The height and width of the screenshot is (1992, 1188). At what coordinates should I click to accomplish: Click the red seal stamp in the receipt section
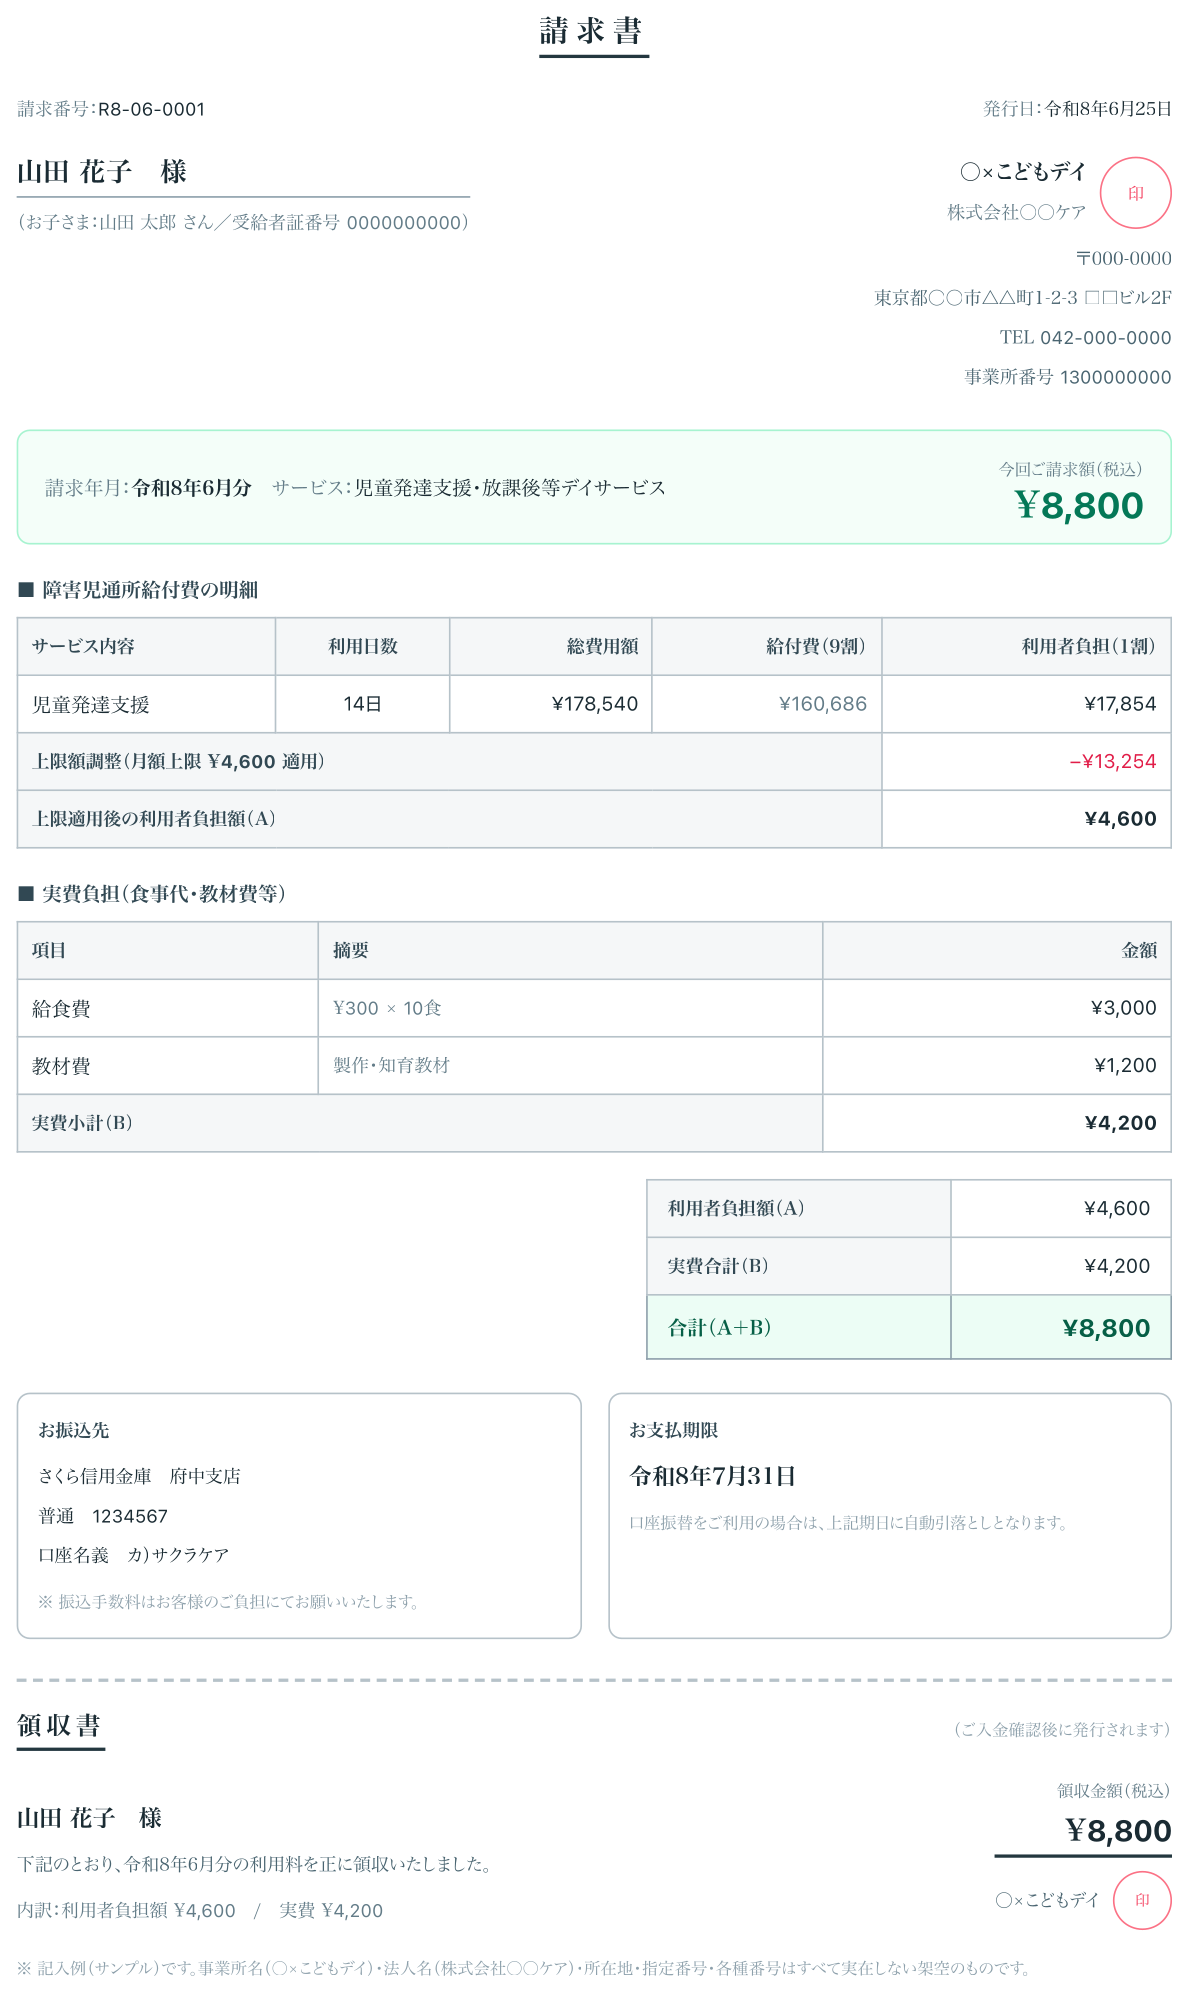1142,1900
